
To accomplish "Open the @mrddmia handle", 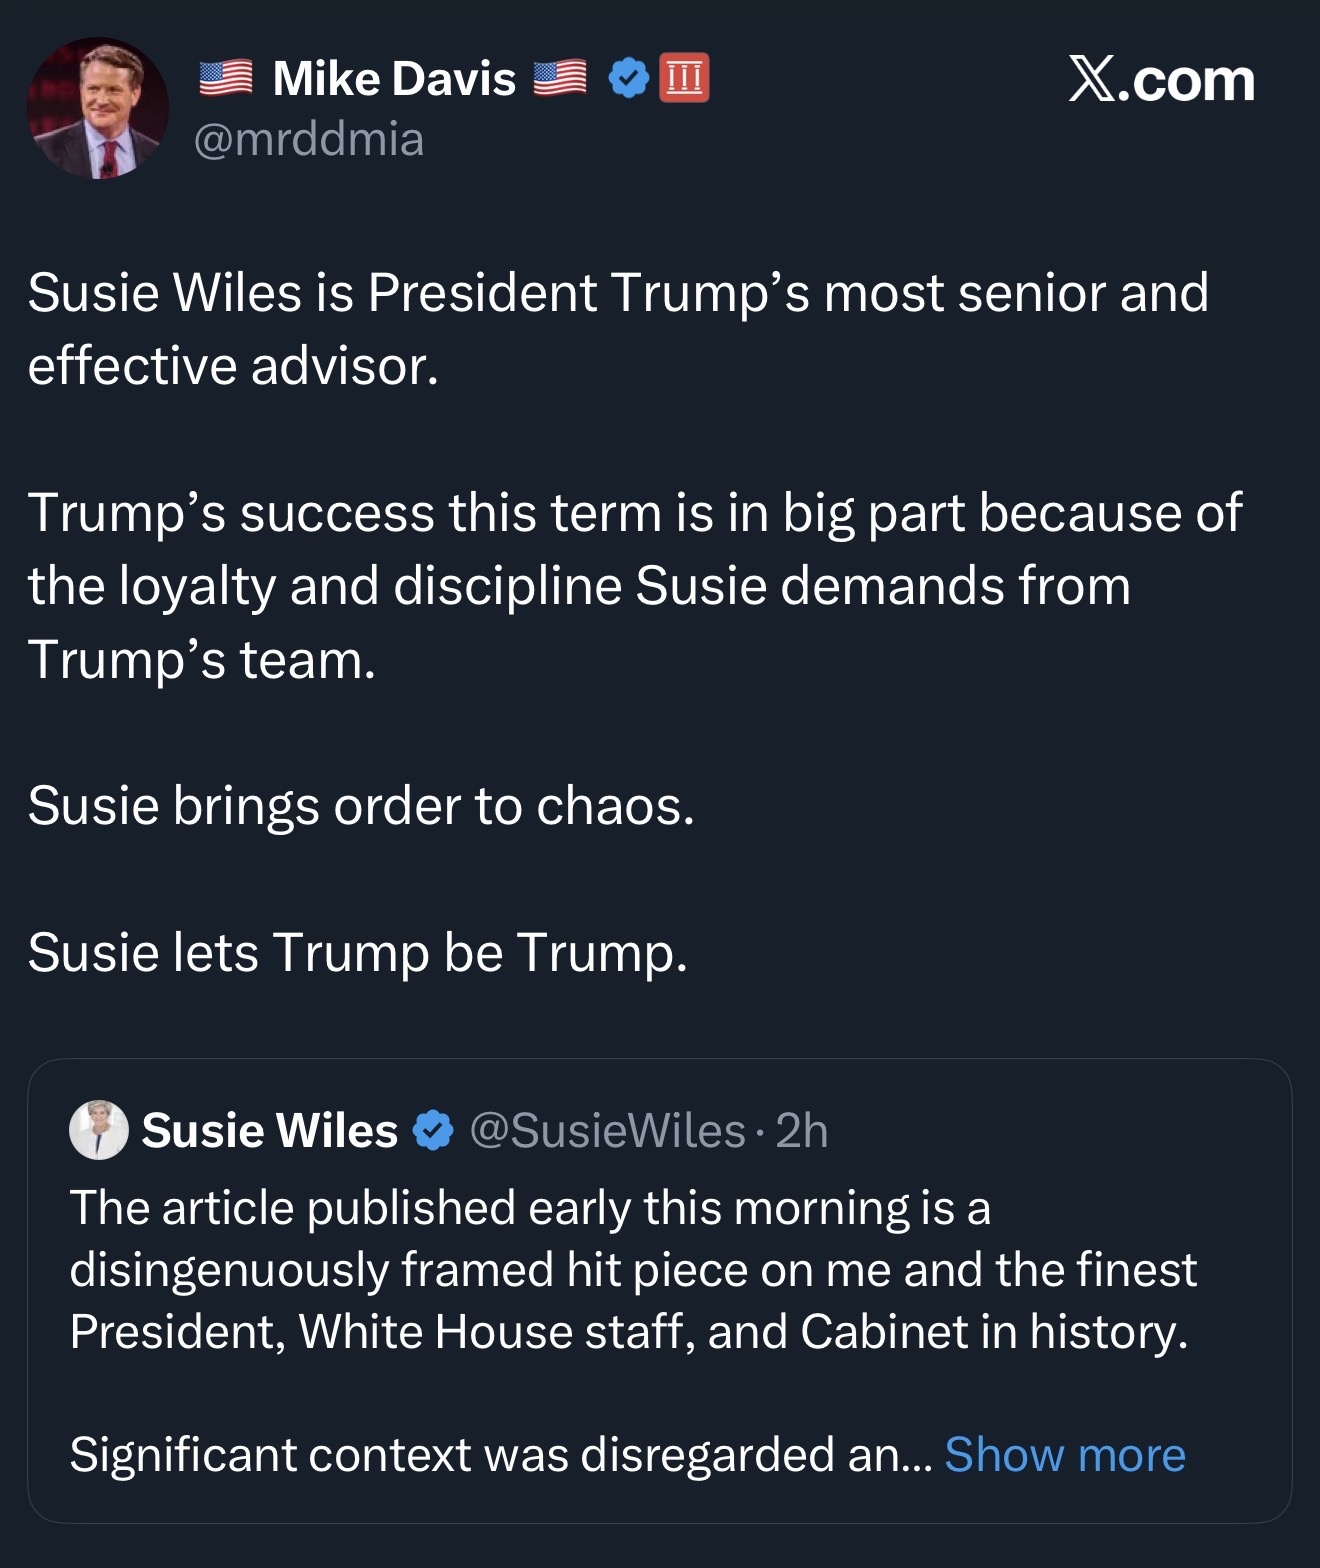I will [x=308, y=138].
